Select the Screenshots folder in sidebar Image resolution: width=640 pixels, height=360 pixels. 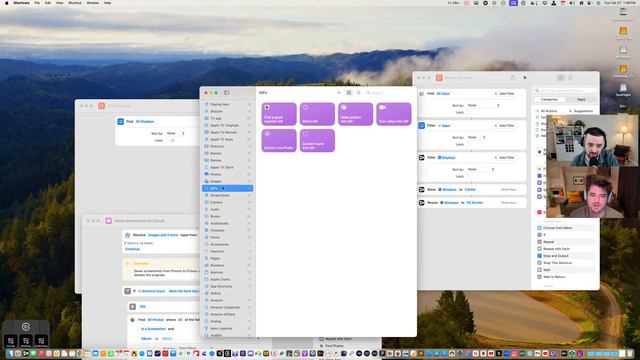228,195
